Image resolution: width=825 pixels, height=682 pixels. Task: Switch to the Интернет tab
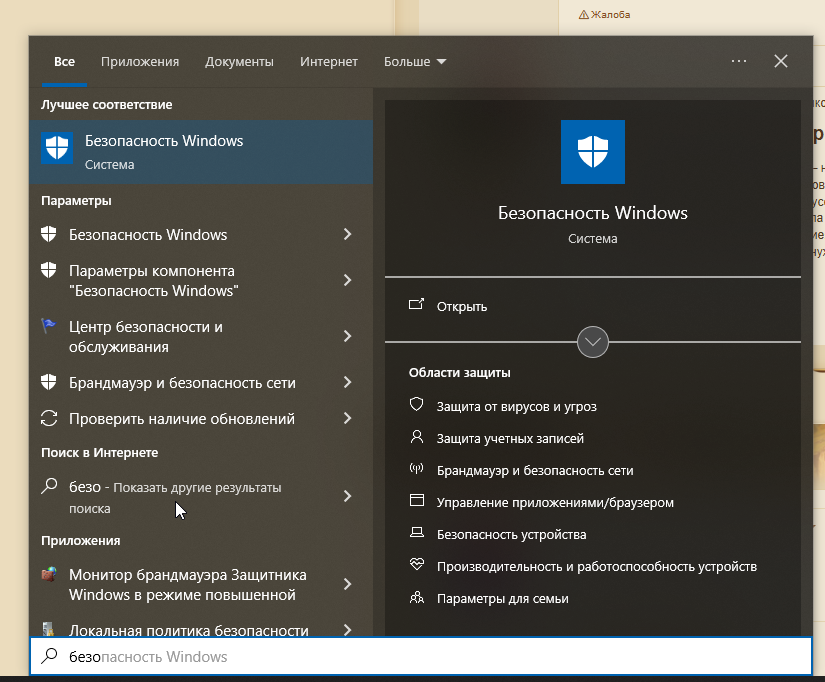tap(329, 62)
